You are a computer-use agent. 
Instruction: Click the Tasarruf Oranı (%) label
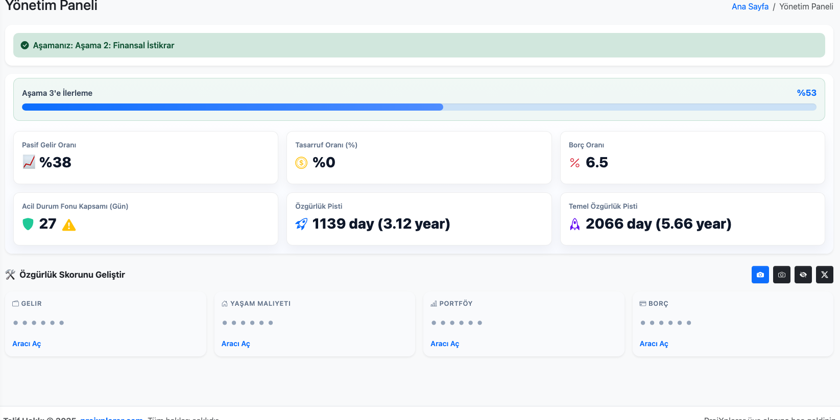[326, 145]
